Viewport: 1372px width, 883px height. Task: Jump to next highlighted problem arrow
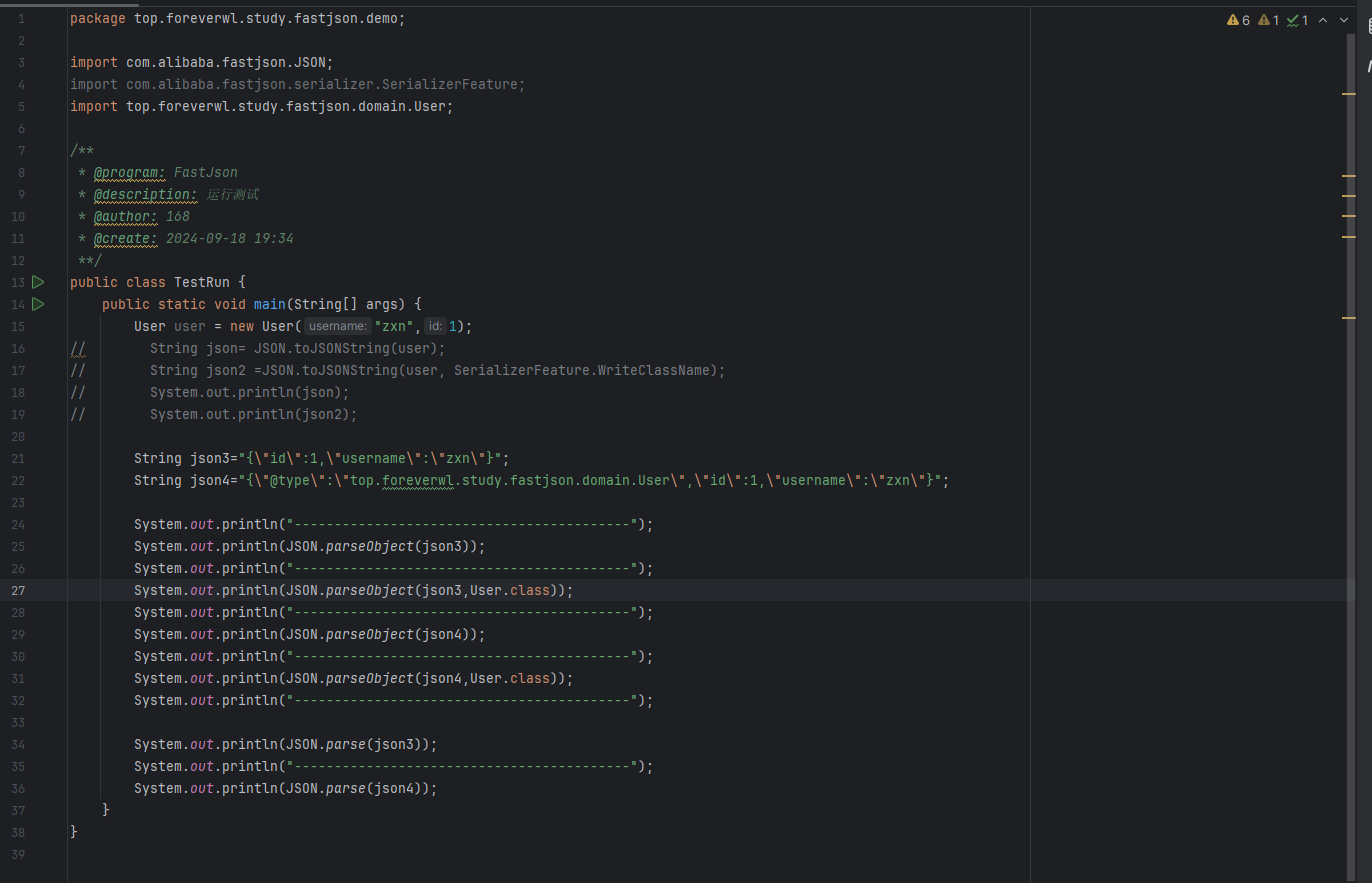pos(1344,20)
